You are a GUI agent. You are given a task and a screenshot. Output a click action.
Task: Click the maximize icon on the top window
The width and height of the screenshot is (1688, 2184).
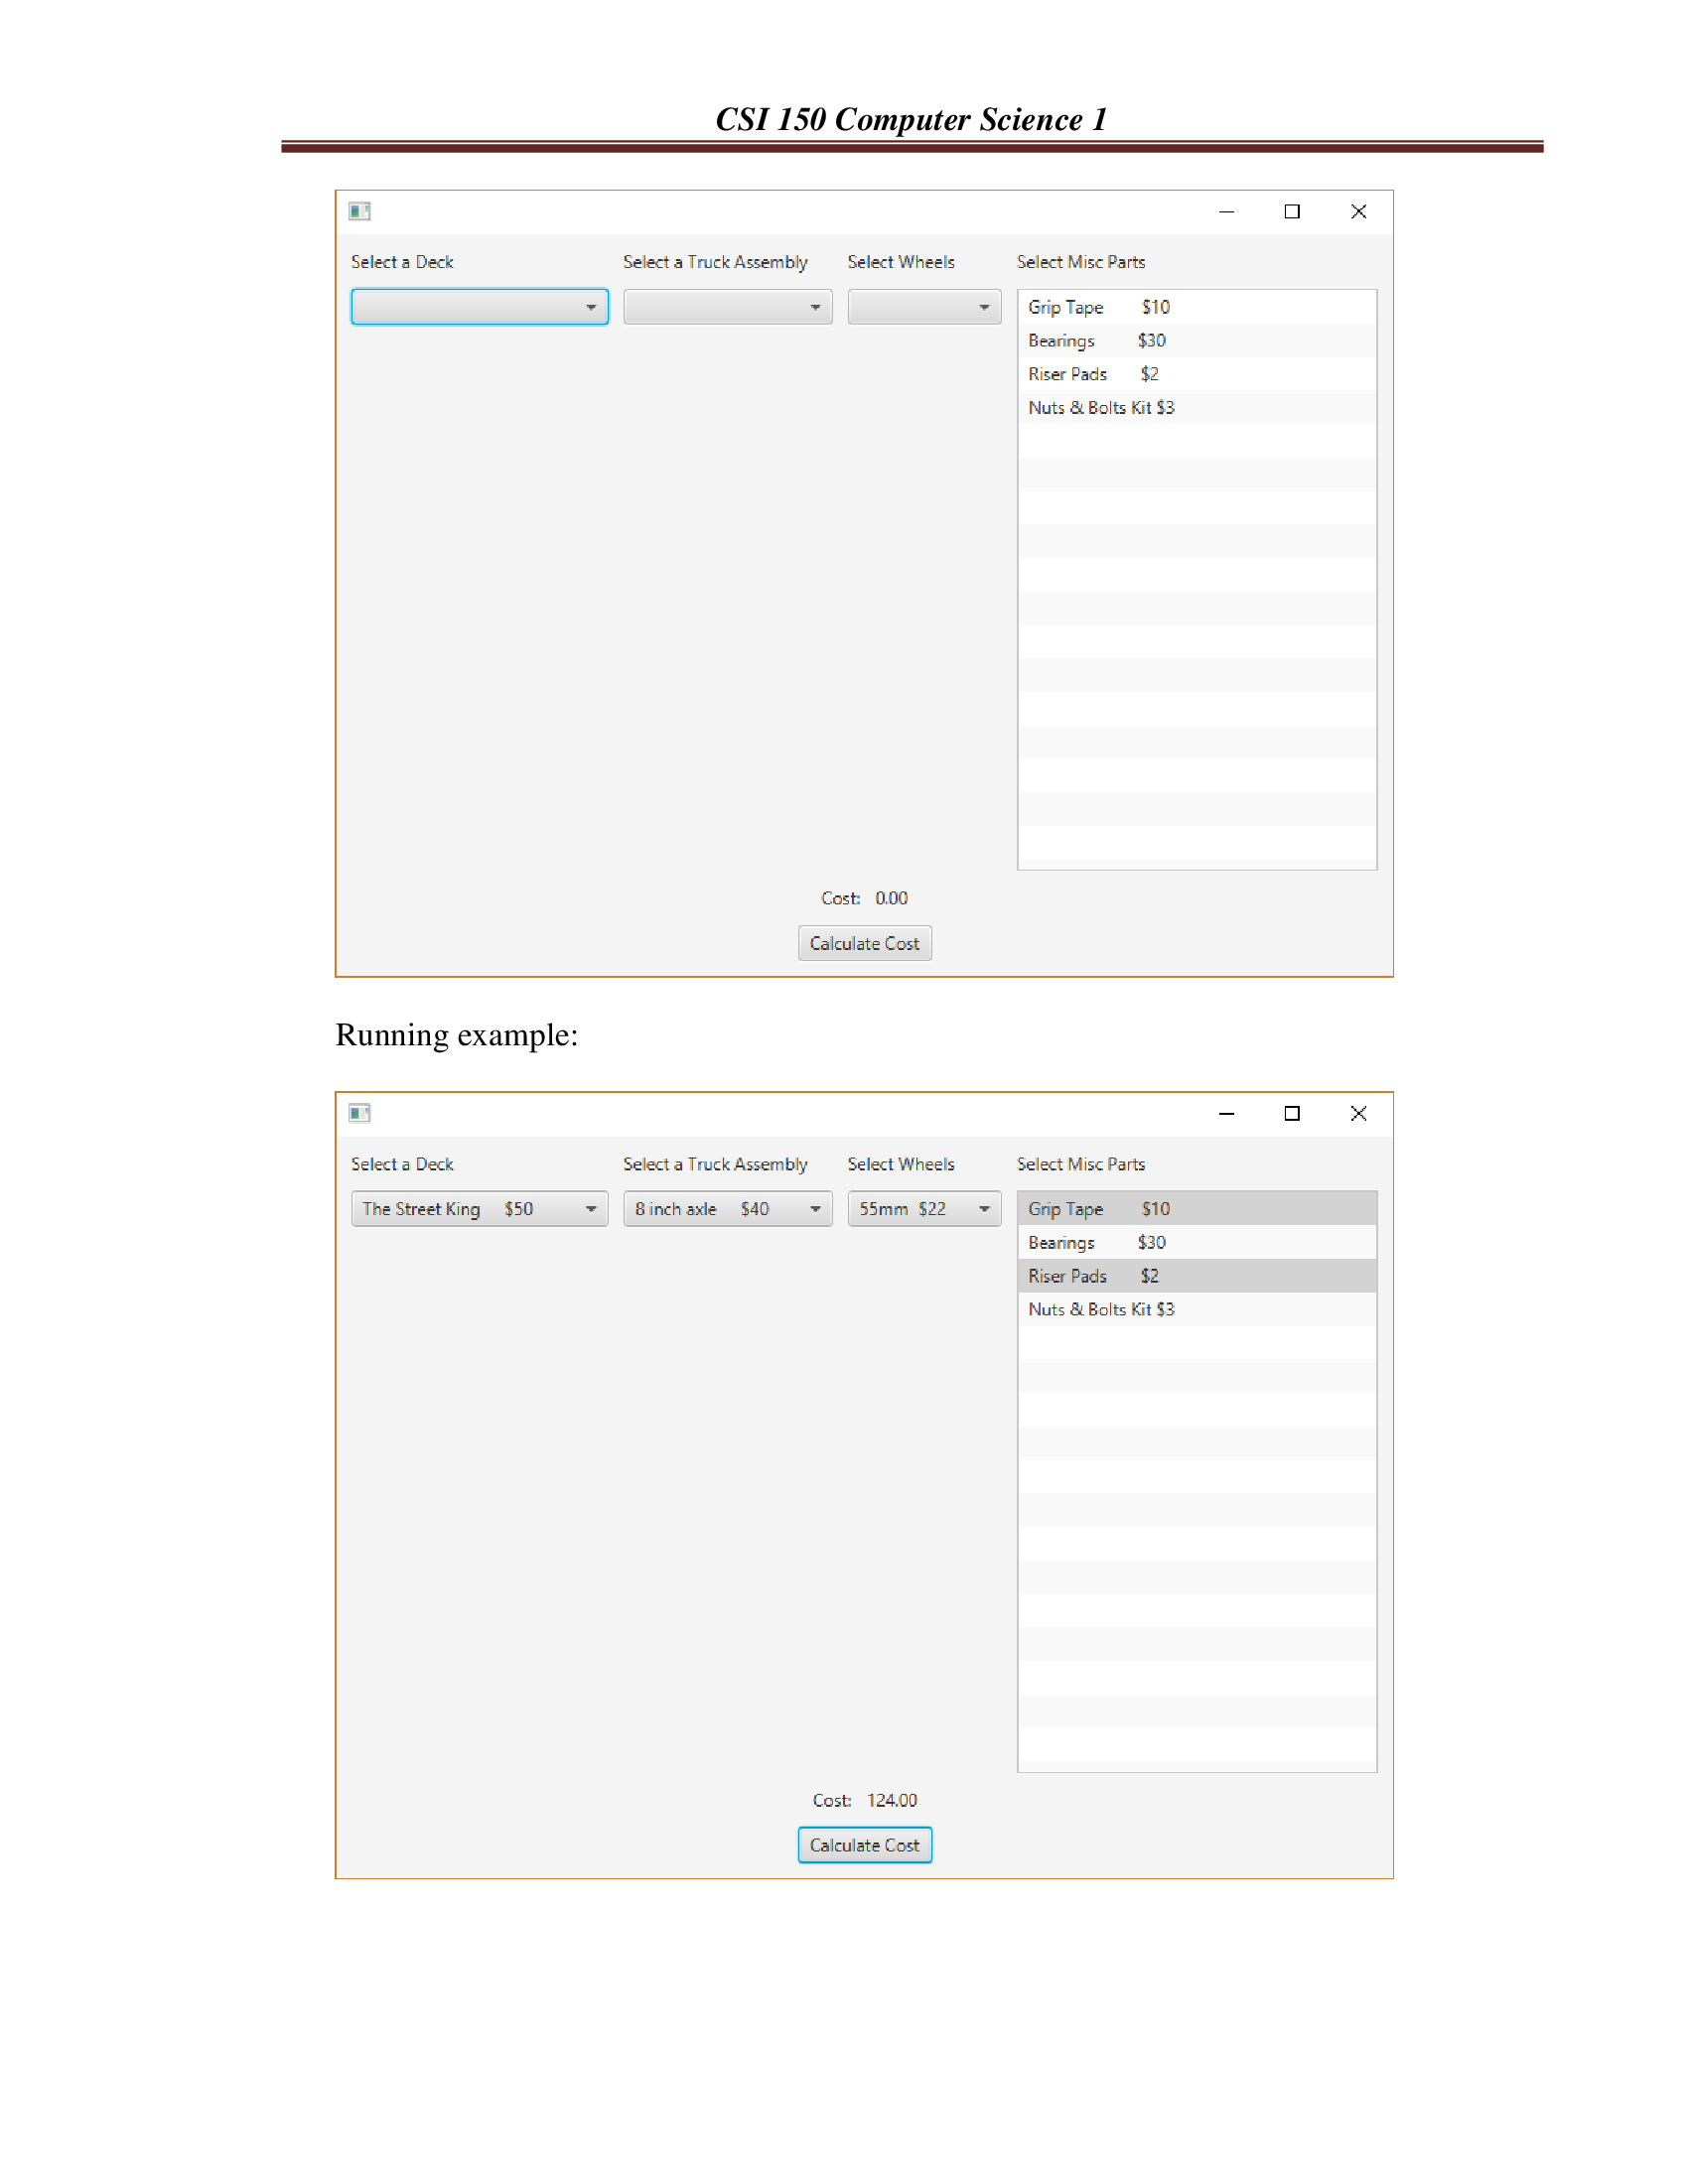1291,212
